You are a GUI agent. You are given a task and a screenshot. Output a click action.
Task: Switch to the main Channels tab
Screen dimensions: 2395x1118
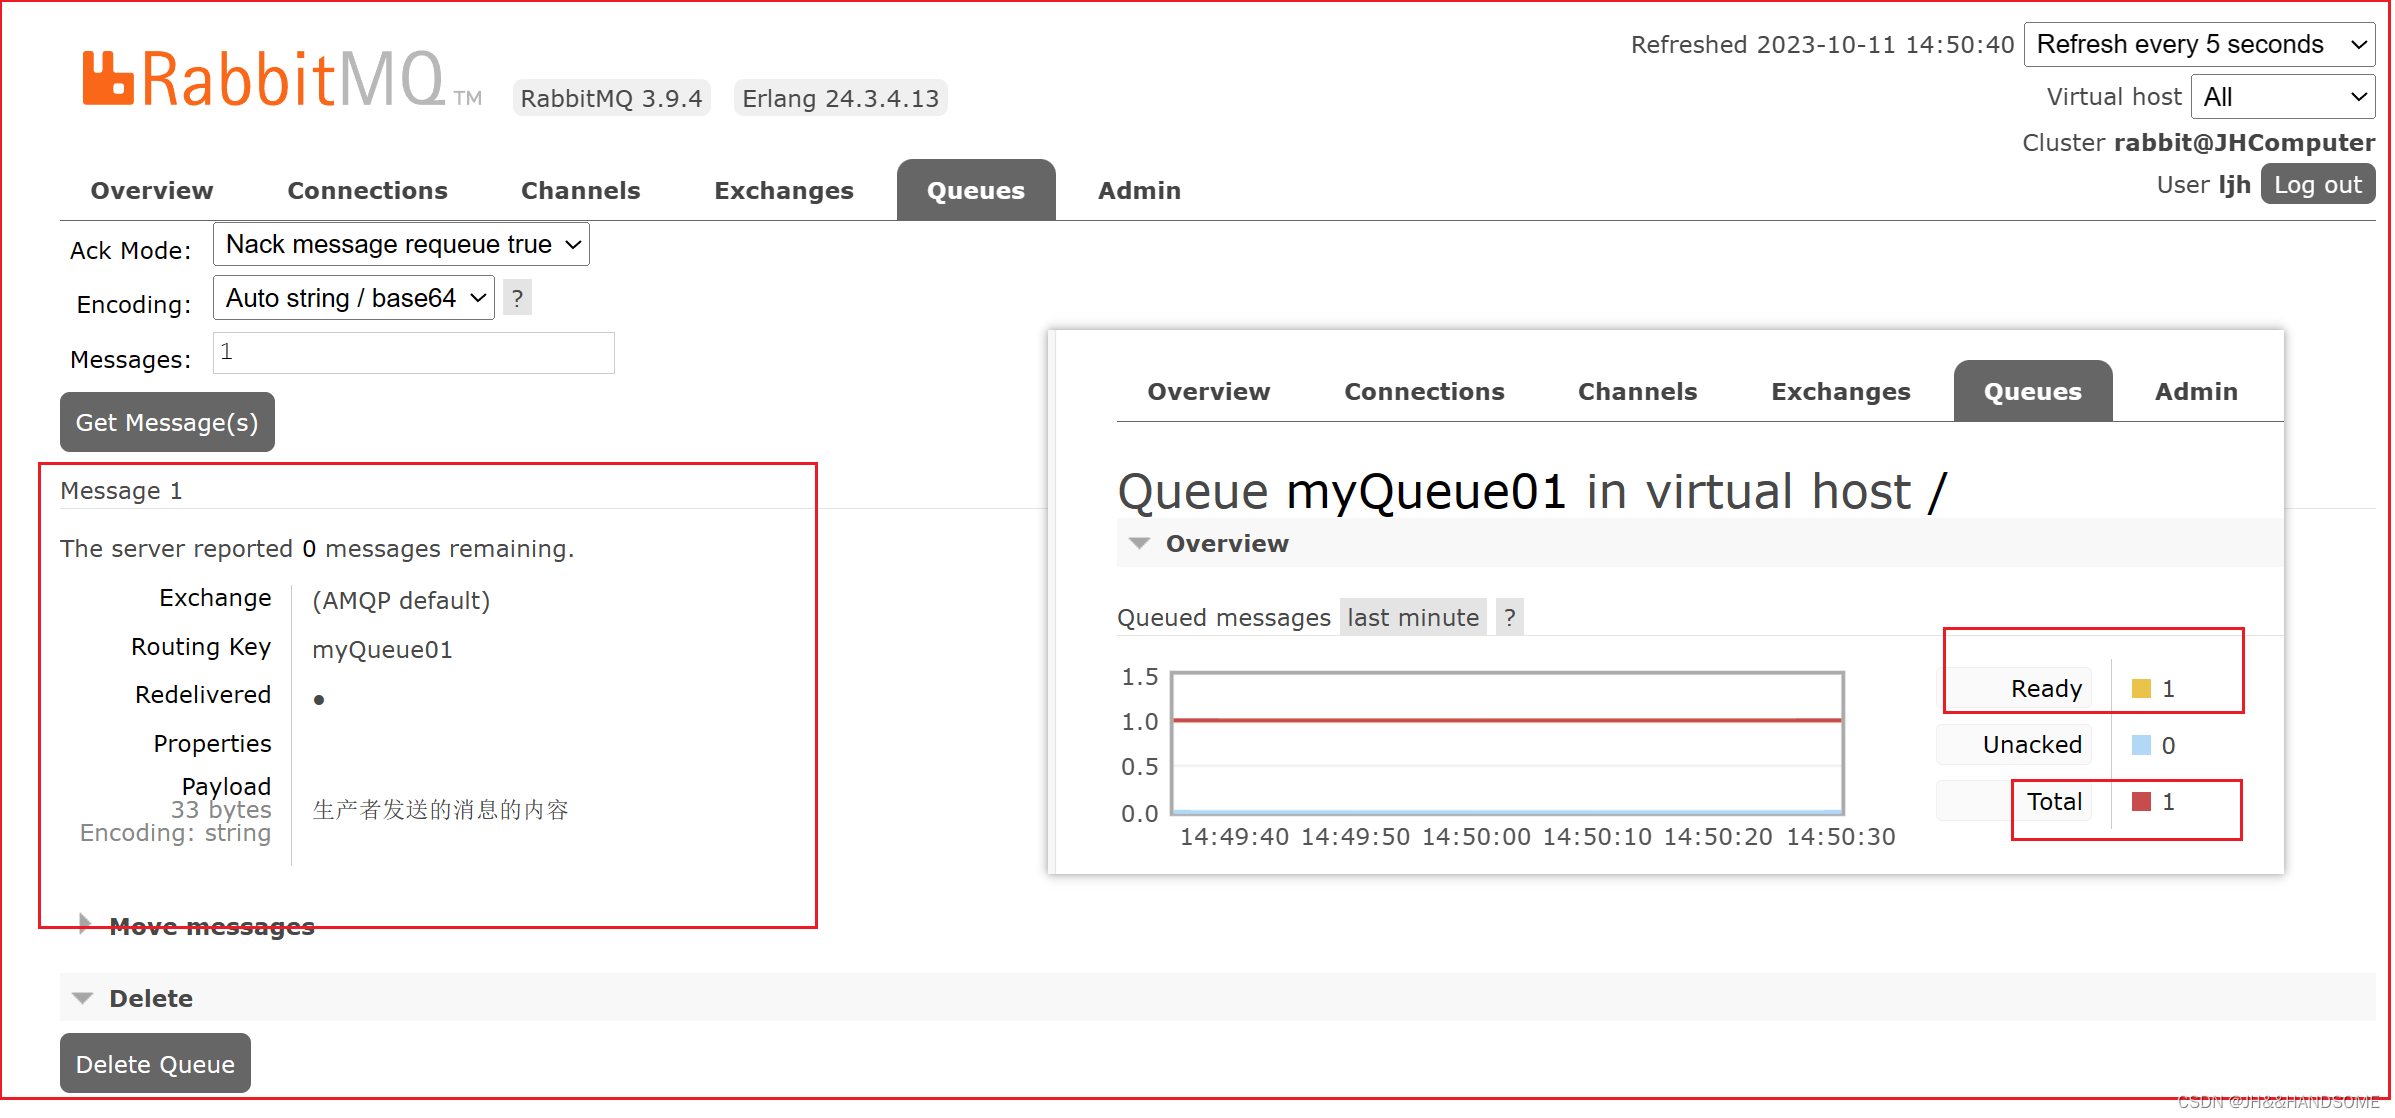pyautogui.click(x=580, y=190)
